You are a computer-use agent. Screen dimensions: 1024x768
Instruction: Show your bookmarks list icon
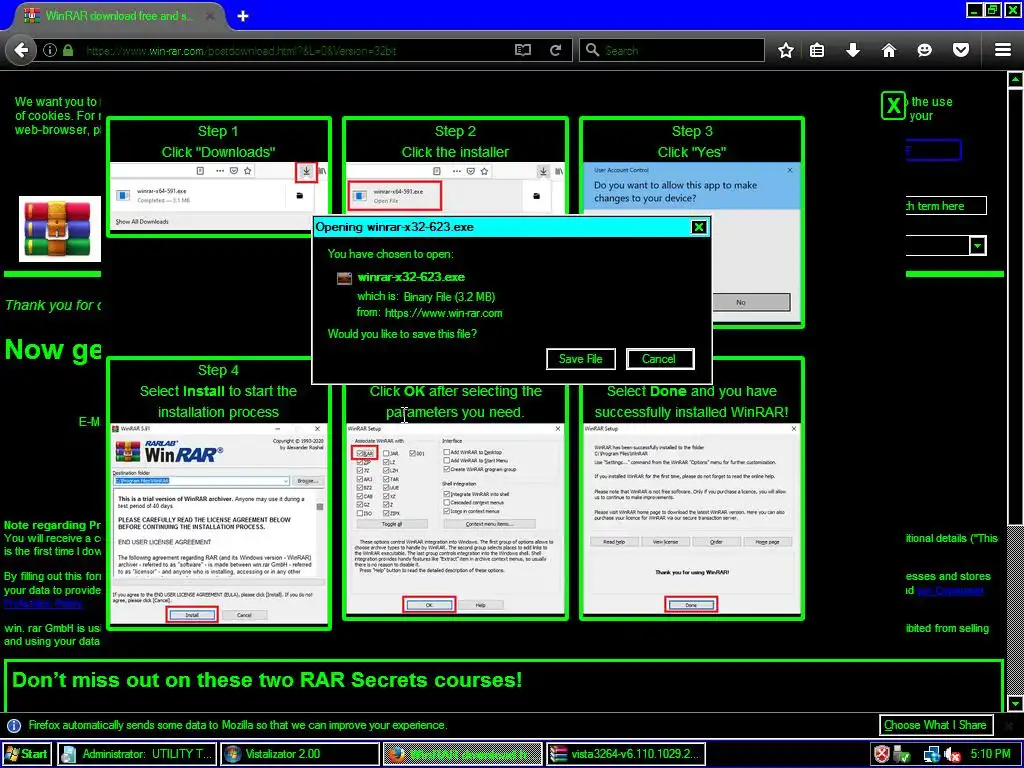pos(817,50)
